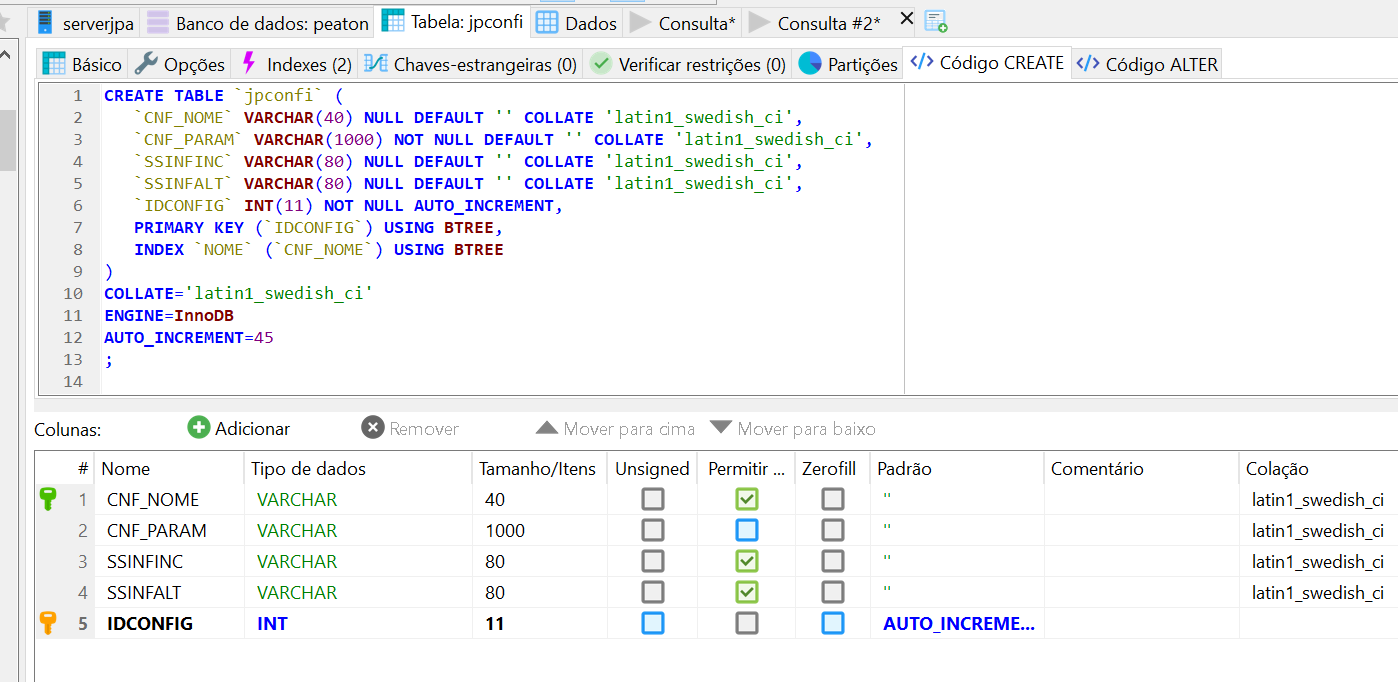Enable allow NULL for CNF_PARAM column
Viewport: 1398px width, 682px height.
(x=746, y=530)
